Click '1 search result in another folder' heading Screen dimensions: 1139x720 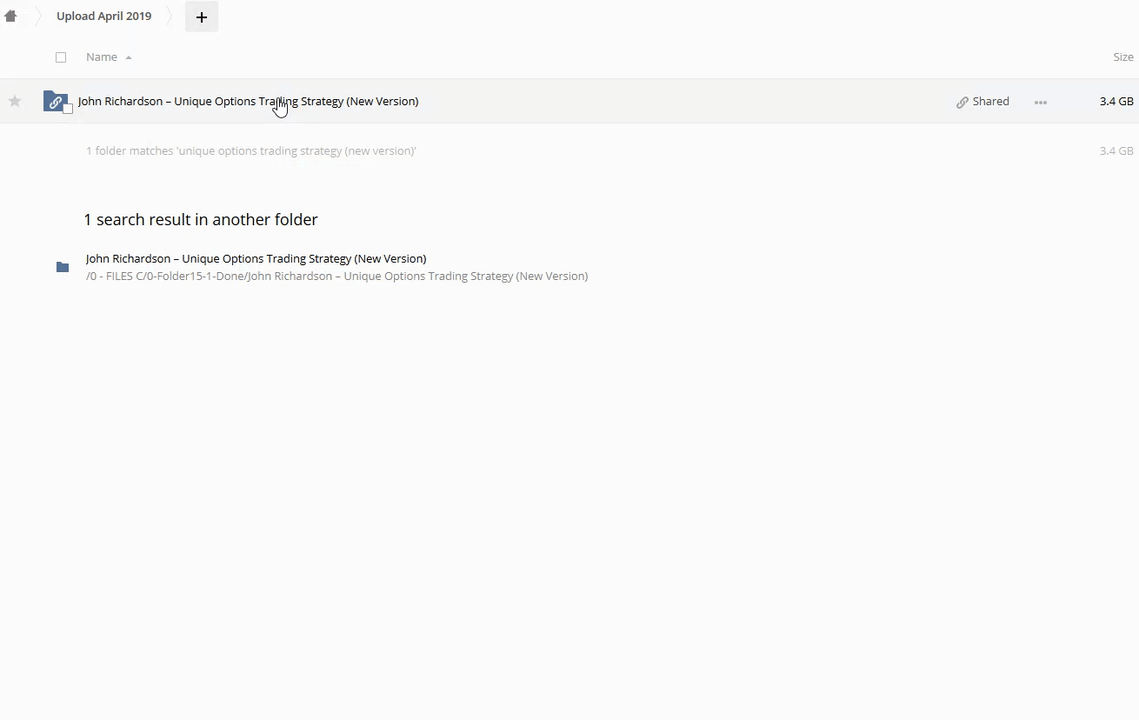[201, 219]
